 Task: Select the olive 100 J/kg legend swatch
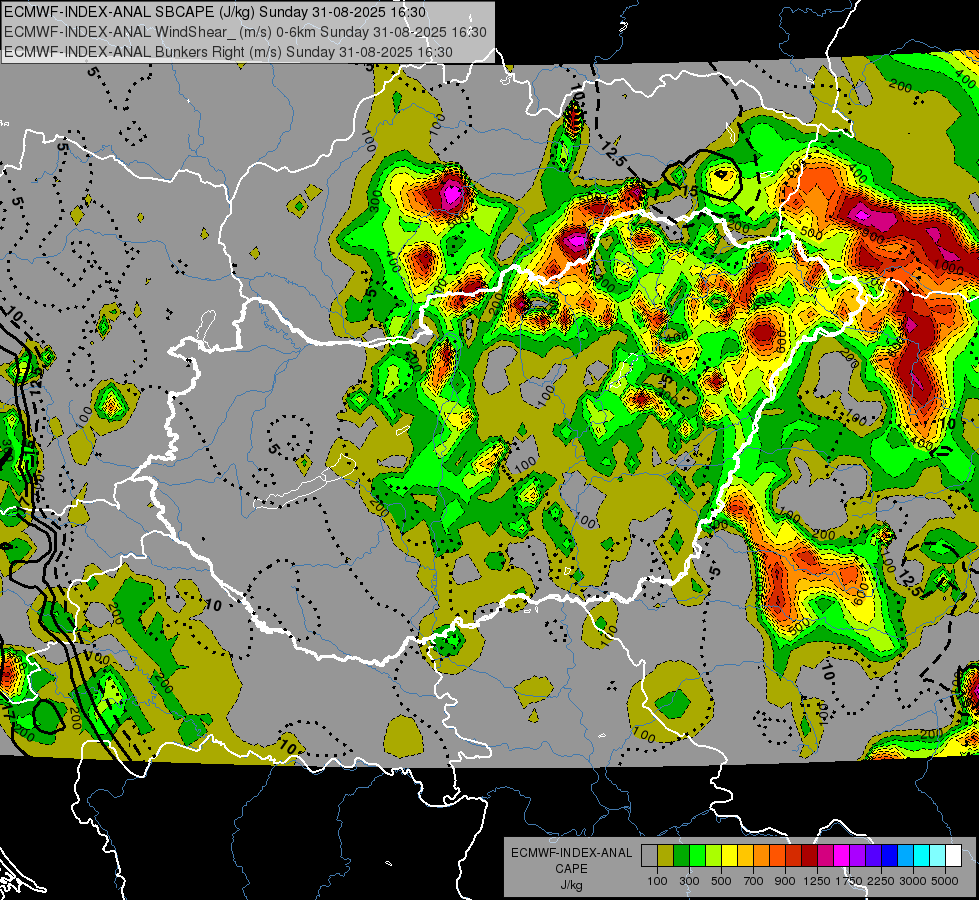pyautogui.click(x=665, y=856)
